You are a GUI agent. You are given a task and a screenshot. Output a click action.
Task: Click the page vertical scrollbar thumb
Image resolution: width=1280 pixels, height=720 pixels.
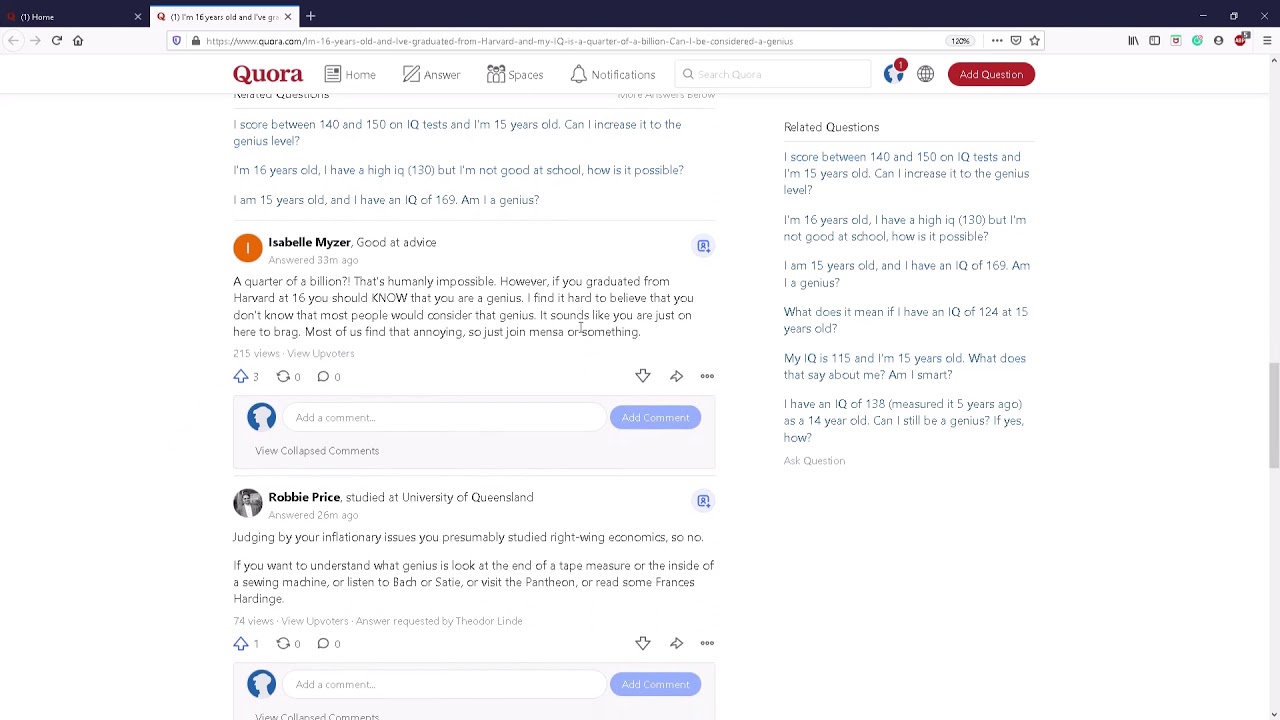tap(1273, 415)
